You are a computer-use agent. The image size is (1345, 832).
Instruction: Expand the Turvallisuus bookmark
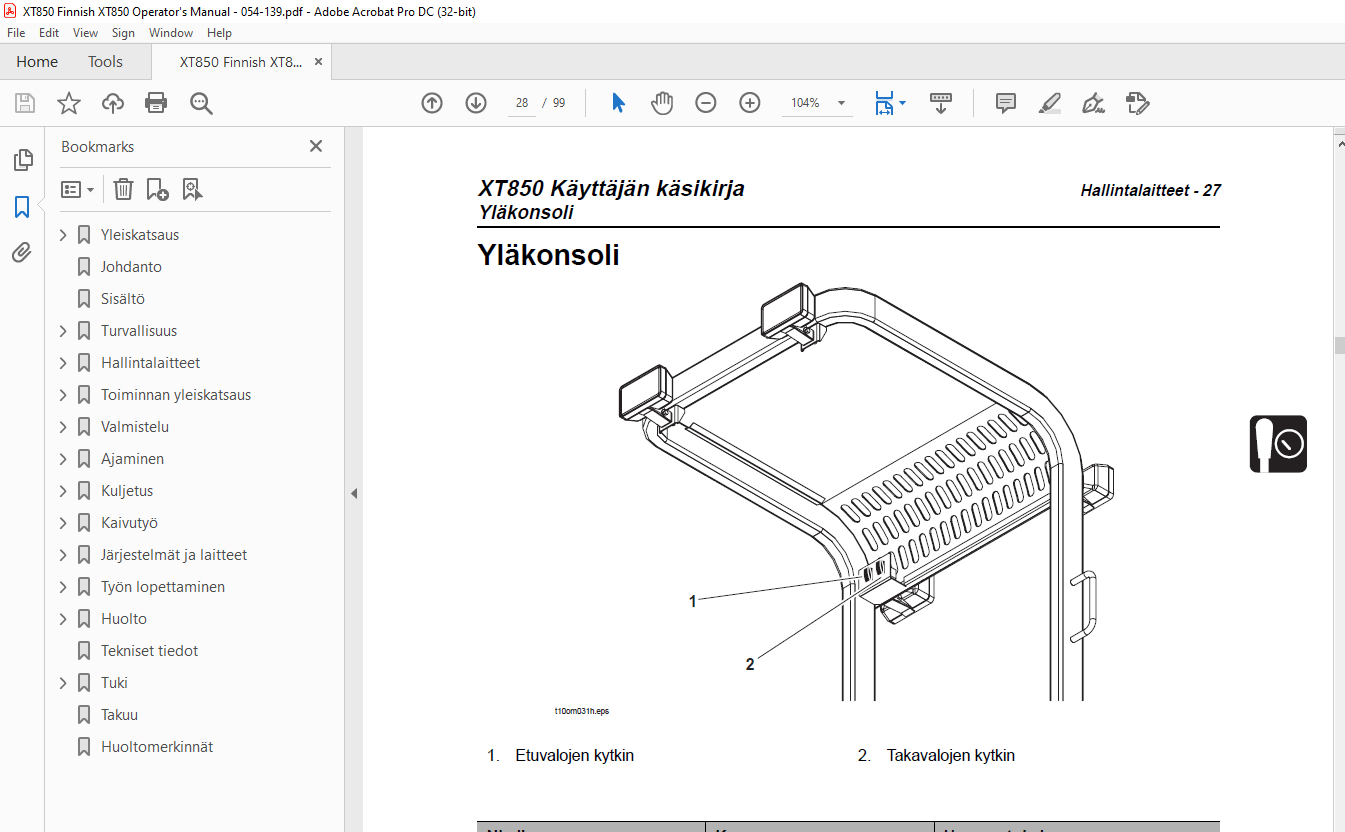tap(63, 331)
